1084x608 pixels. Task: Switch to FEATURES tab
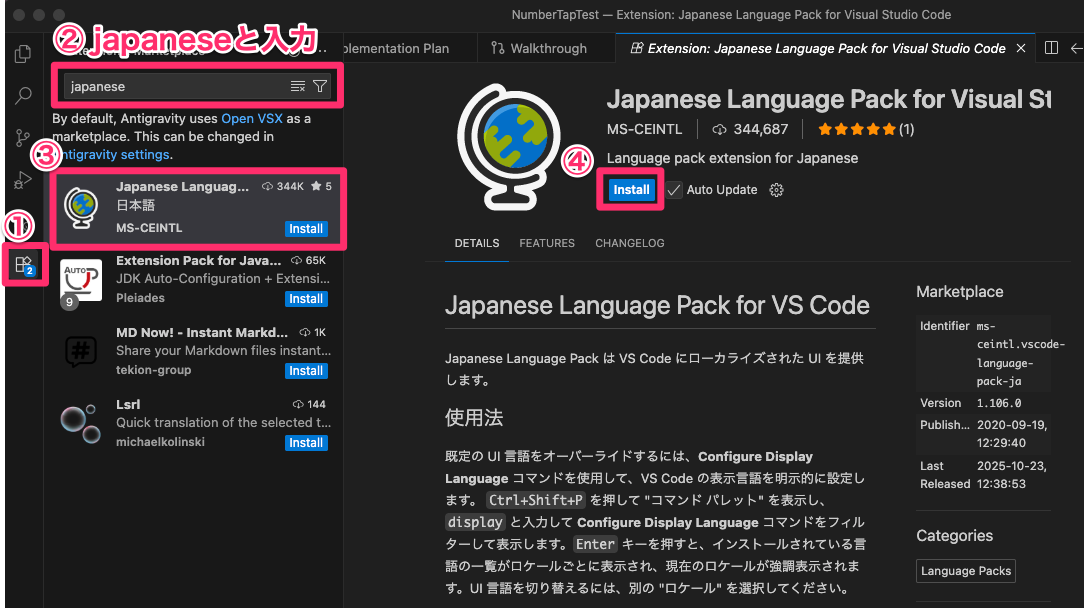547,243
